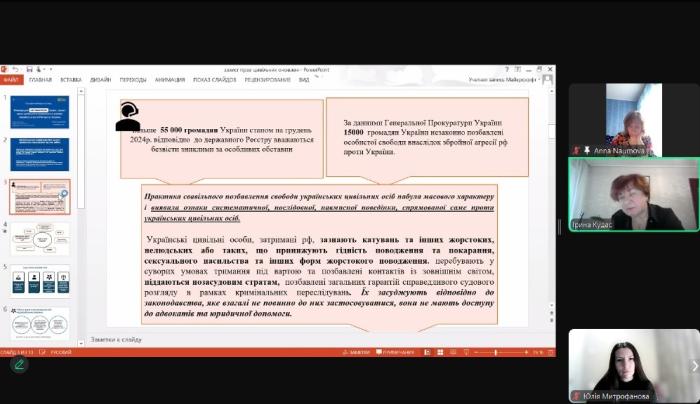700x404 pixels.
Task: Toggle the Заметки (Notes) pane button
Action: point(356,352)
